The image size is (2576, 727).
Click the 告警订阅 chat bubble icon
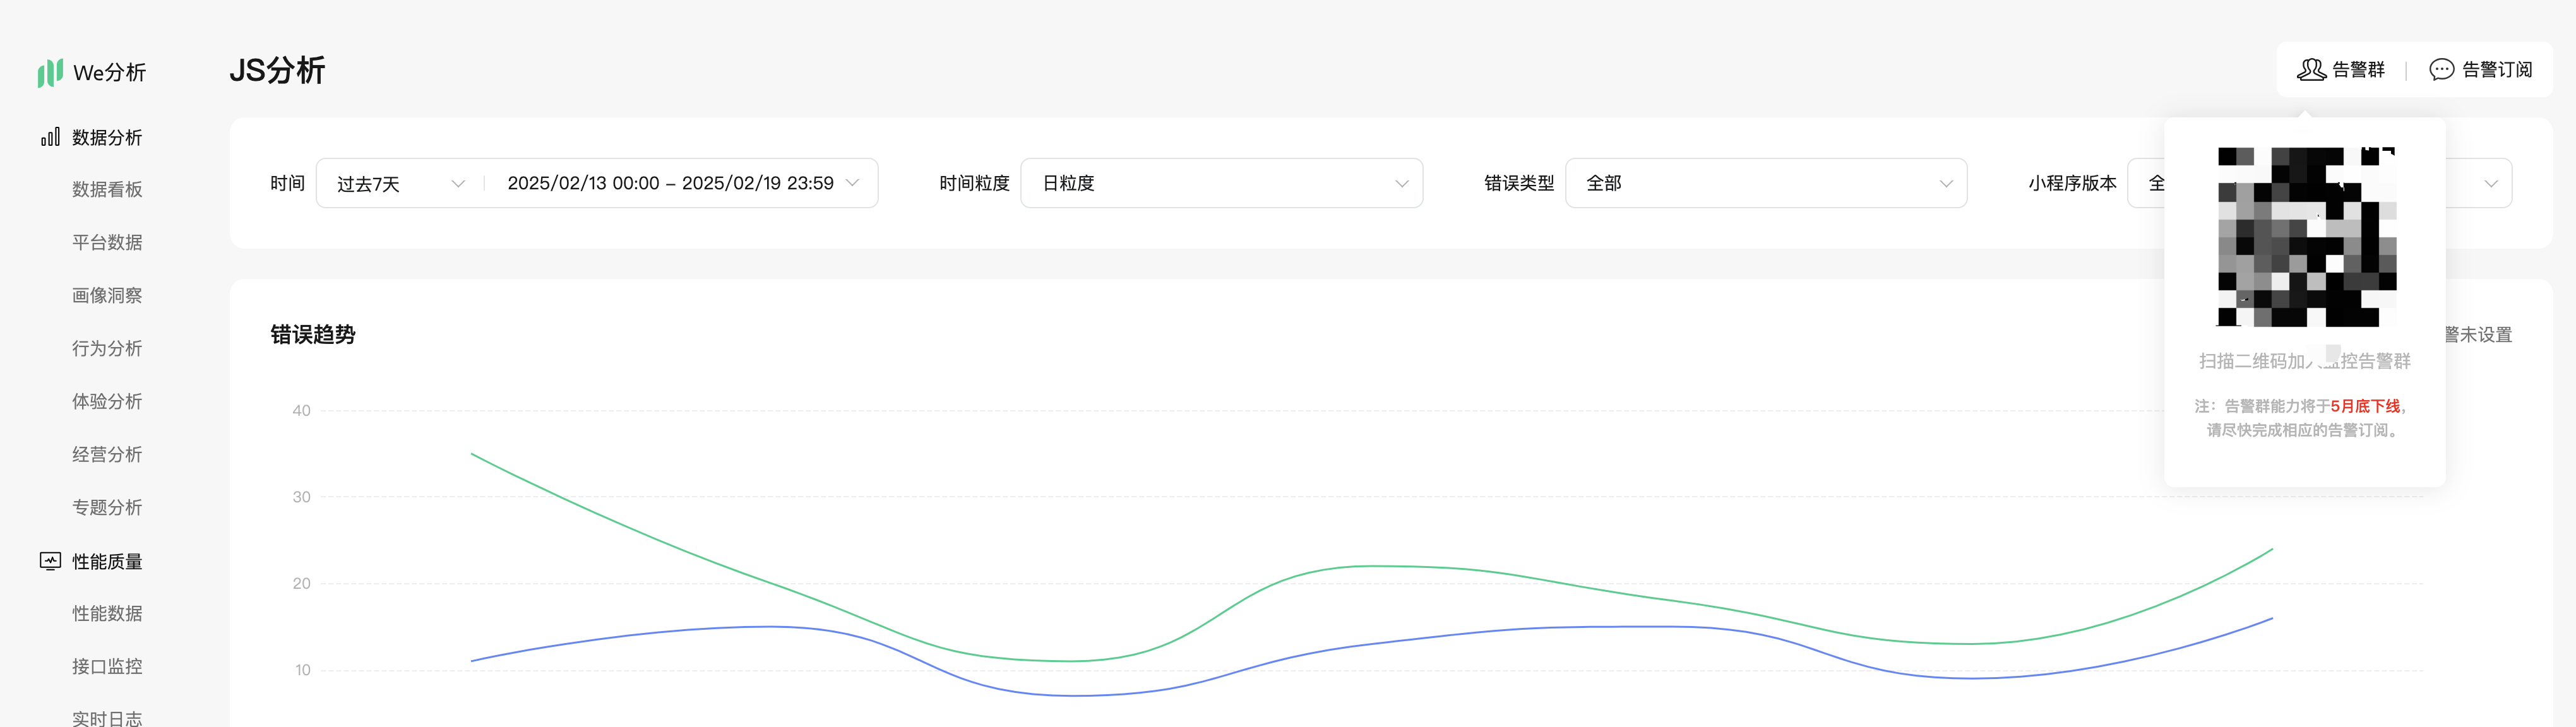[x=2441, y=69]
